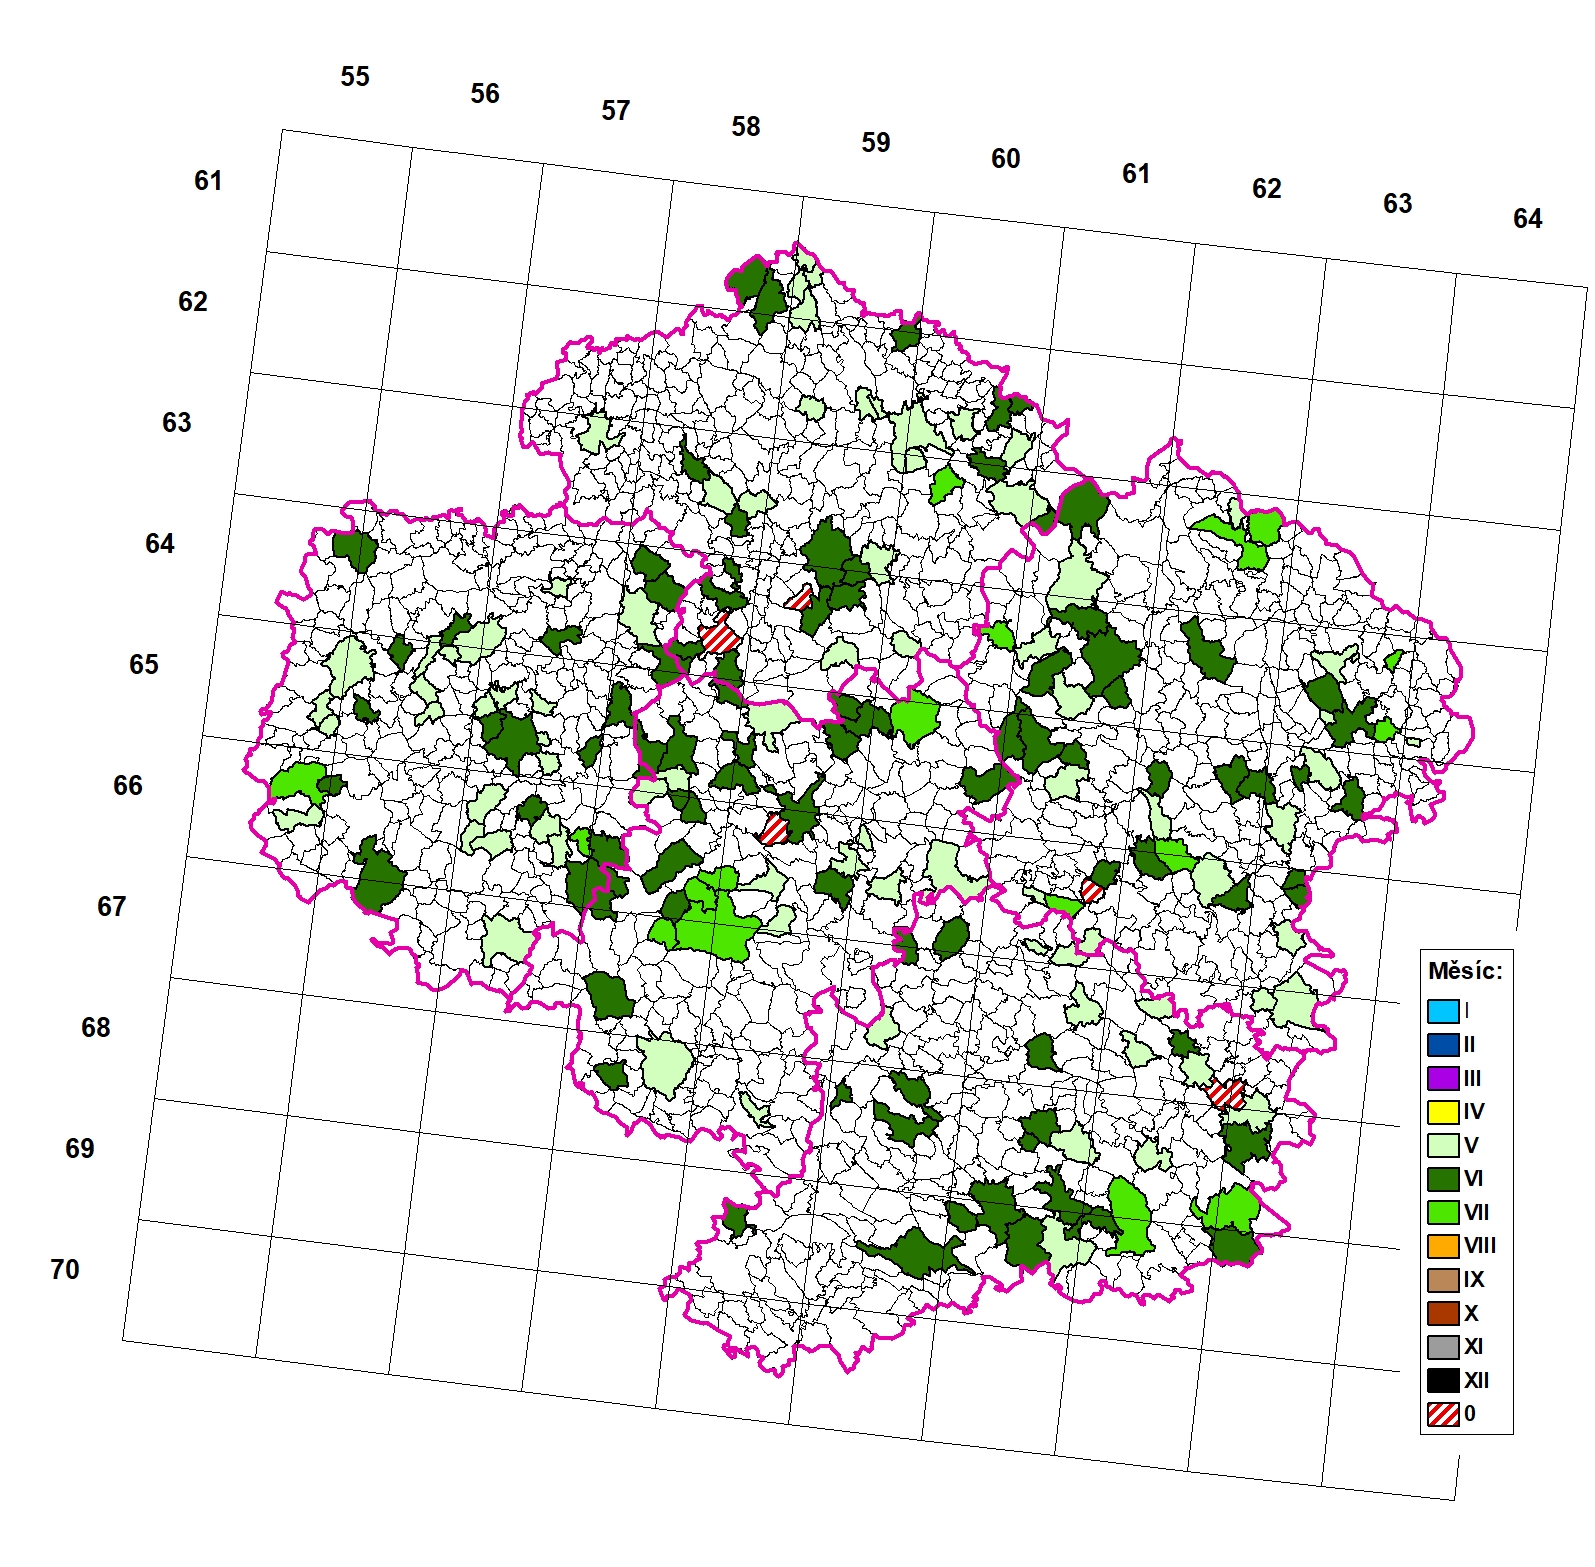Click the light blue swatch for month I
The image size is (1595, 1567).
pos(1443,1011)
